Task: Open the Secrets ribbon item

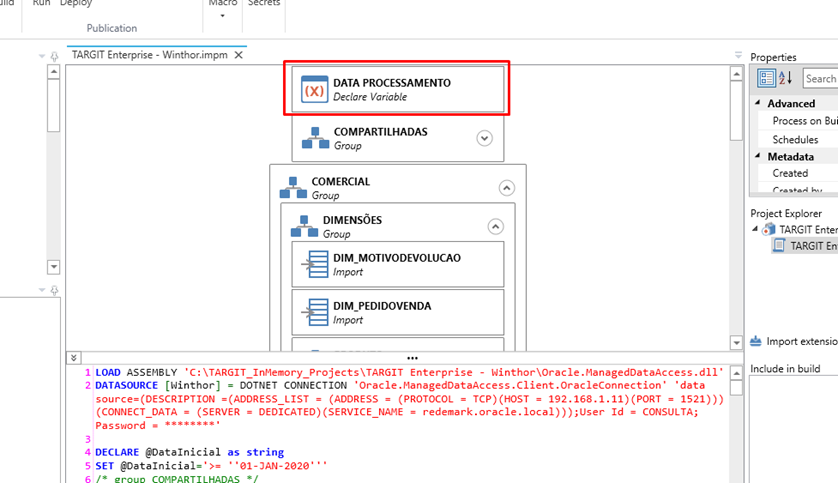Action: click(264, 3)
